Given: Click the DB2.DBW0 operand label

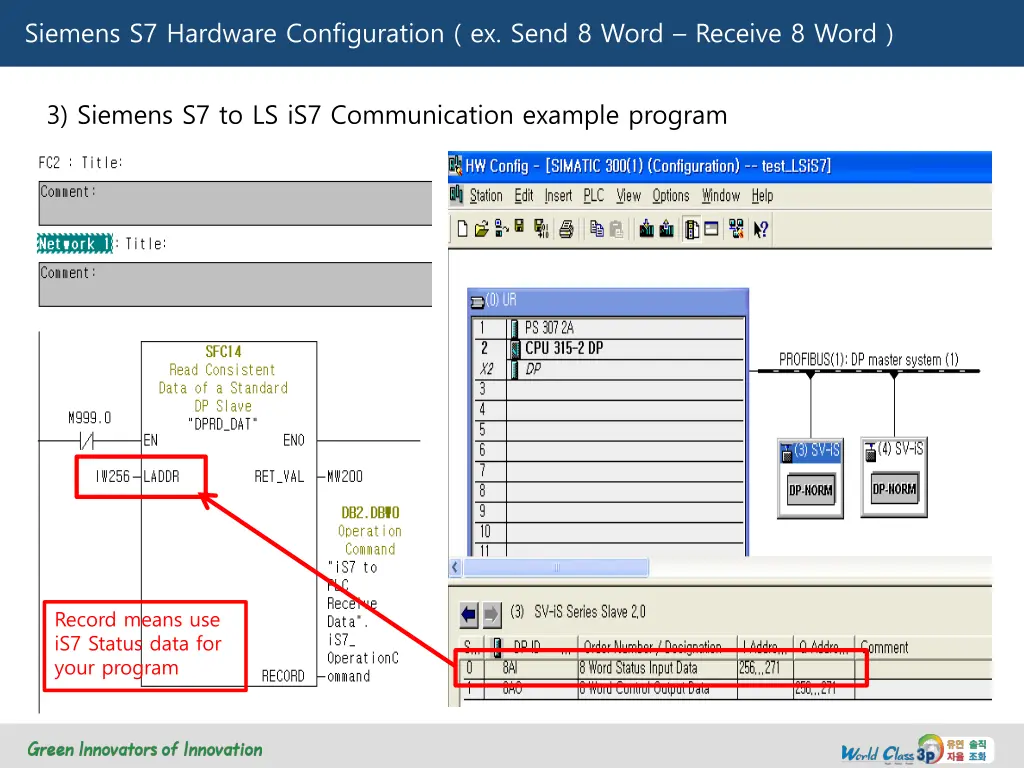Looking at the screenshot, I should pos(370,513).
